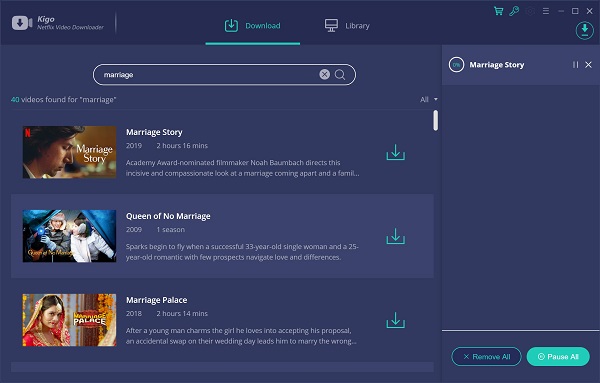Viewport: 600px width, 383px height.
Task: Open the All filter dropdown
Action: [429, 99]
